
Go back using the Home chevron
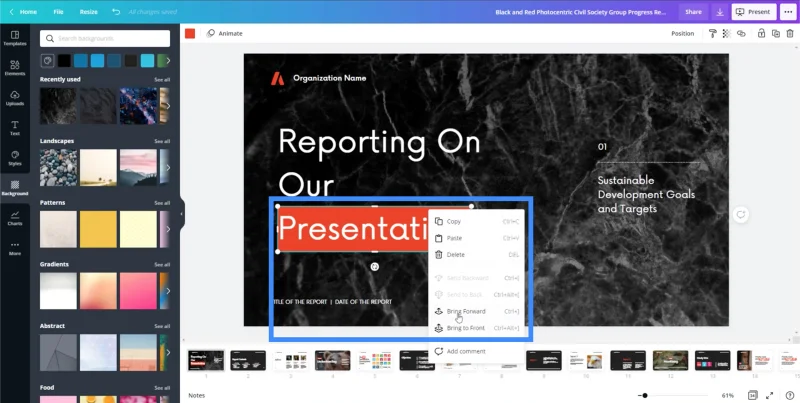click(x=11, y=12)
